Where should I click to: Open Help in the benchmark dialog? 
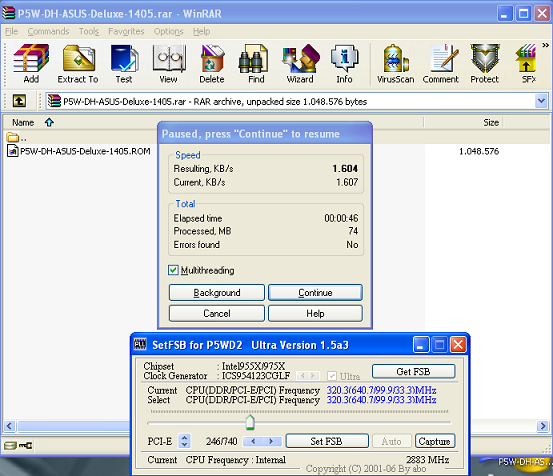(x=315, y=313)
